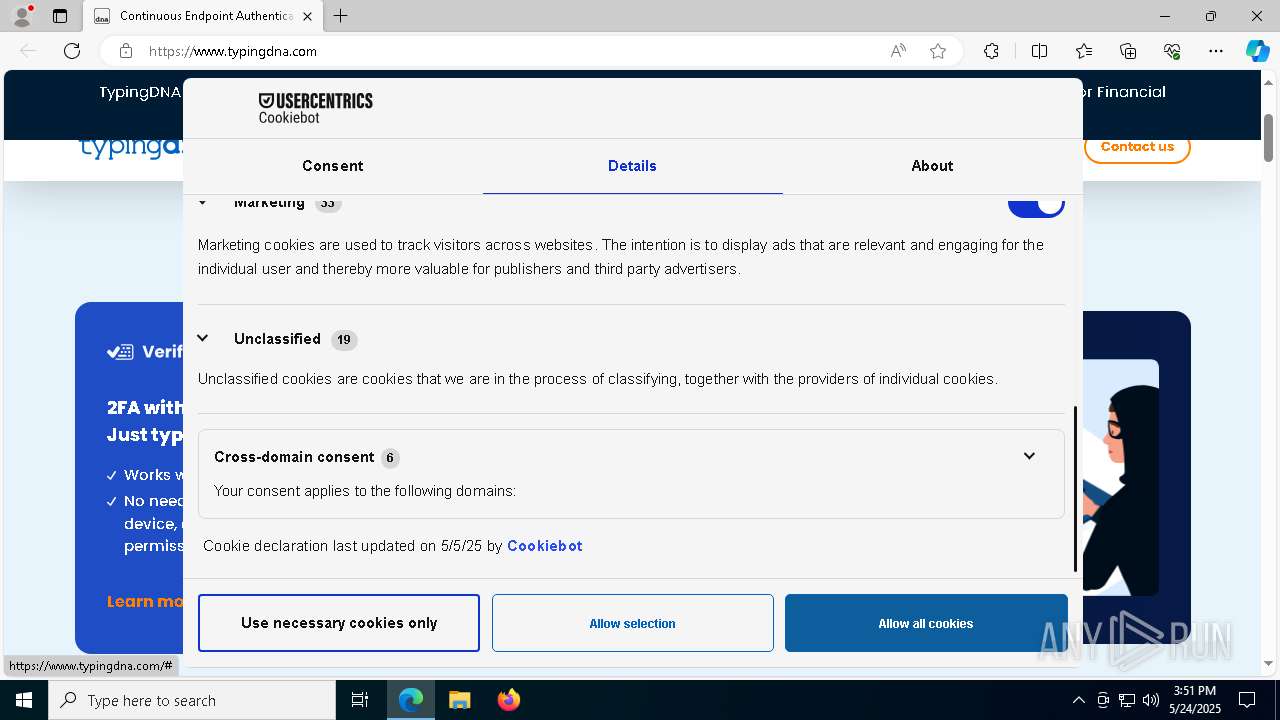Screen dimensions: 1280x720
Task: Expand the Unclassified cookies chevron
Action: pyautogui.click(x=202, y=338)
